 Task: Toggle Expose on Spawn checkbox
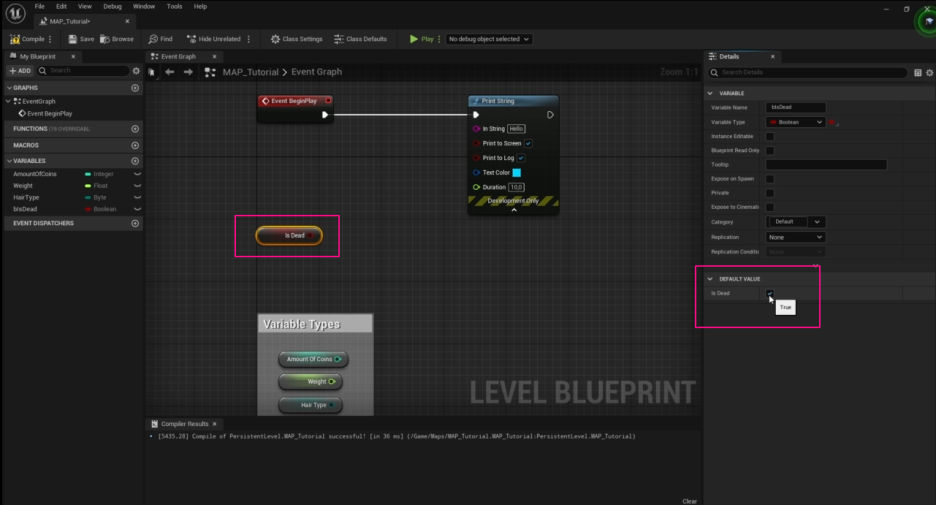pyautogui.click(x=770, y=178)
